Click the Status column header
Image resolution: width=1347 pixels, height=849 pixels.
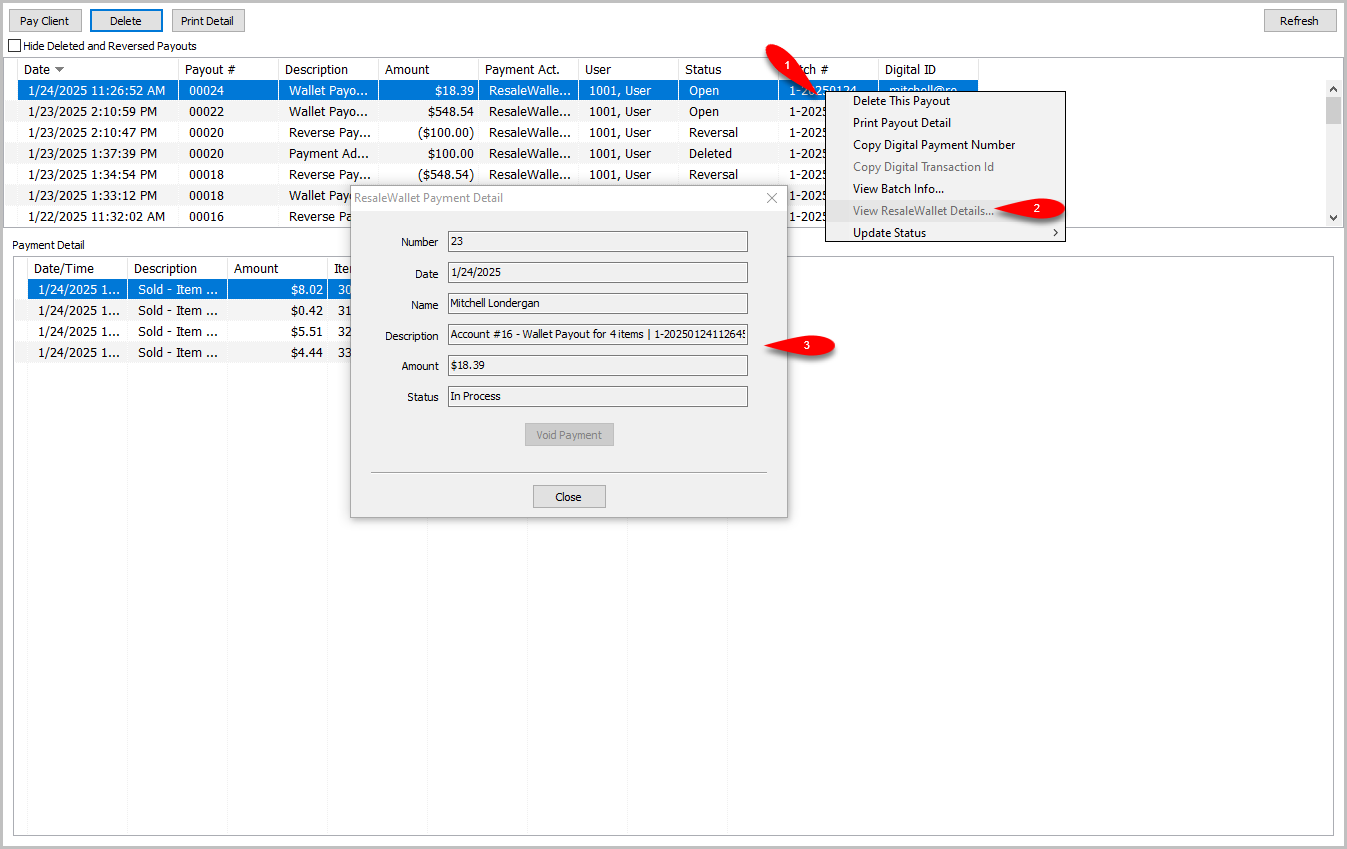pyautogui.click(x=729, y=70)
